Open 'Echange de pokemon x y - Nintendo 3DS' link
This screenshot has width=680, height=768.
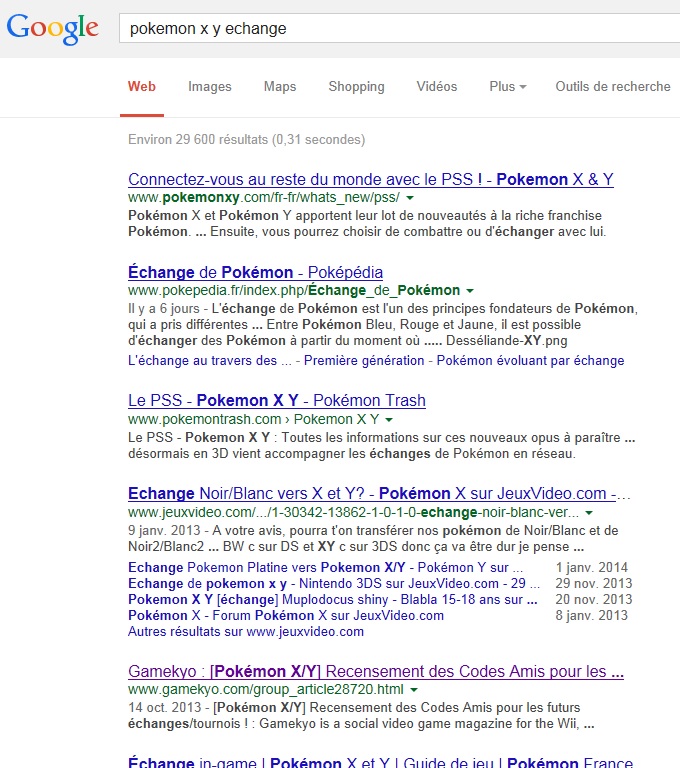(334, 583)
